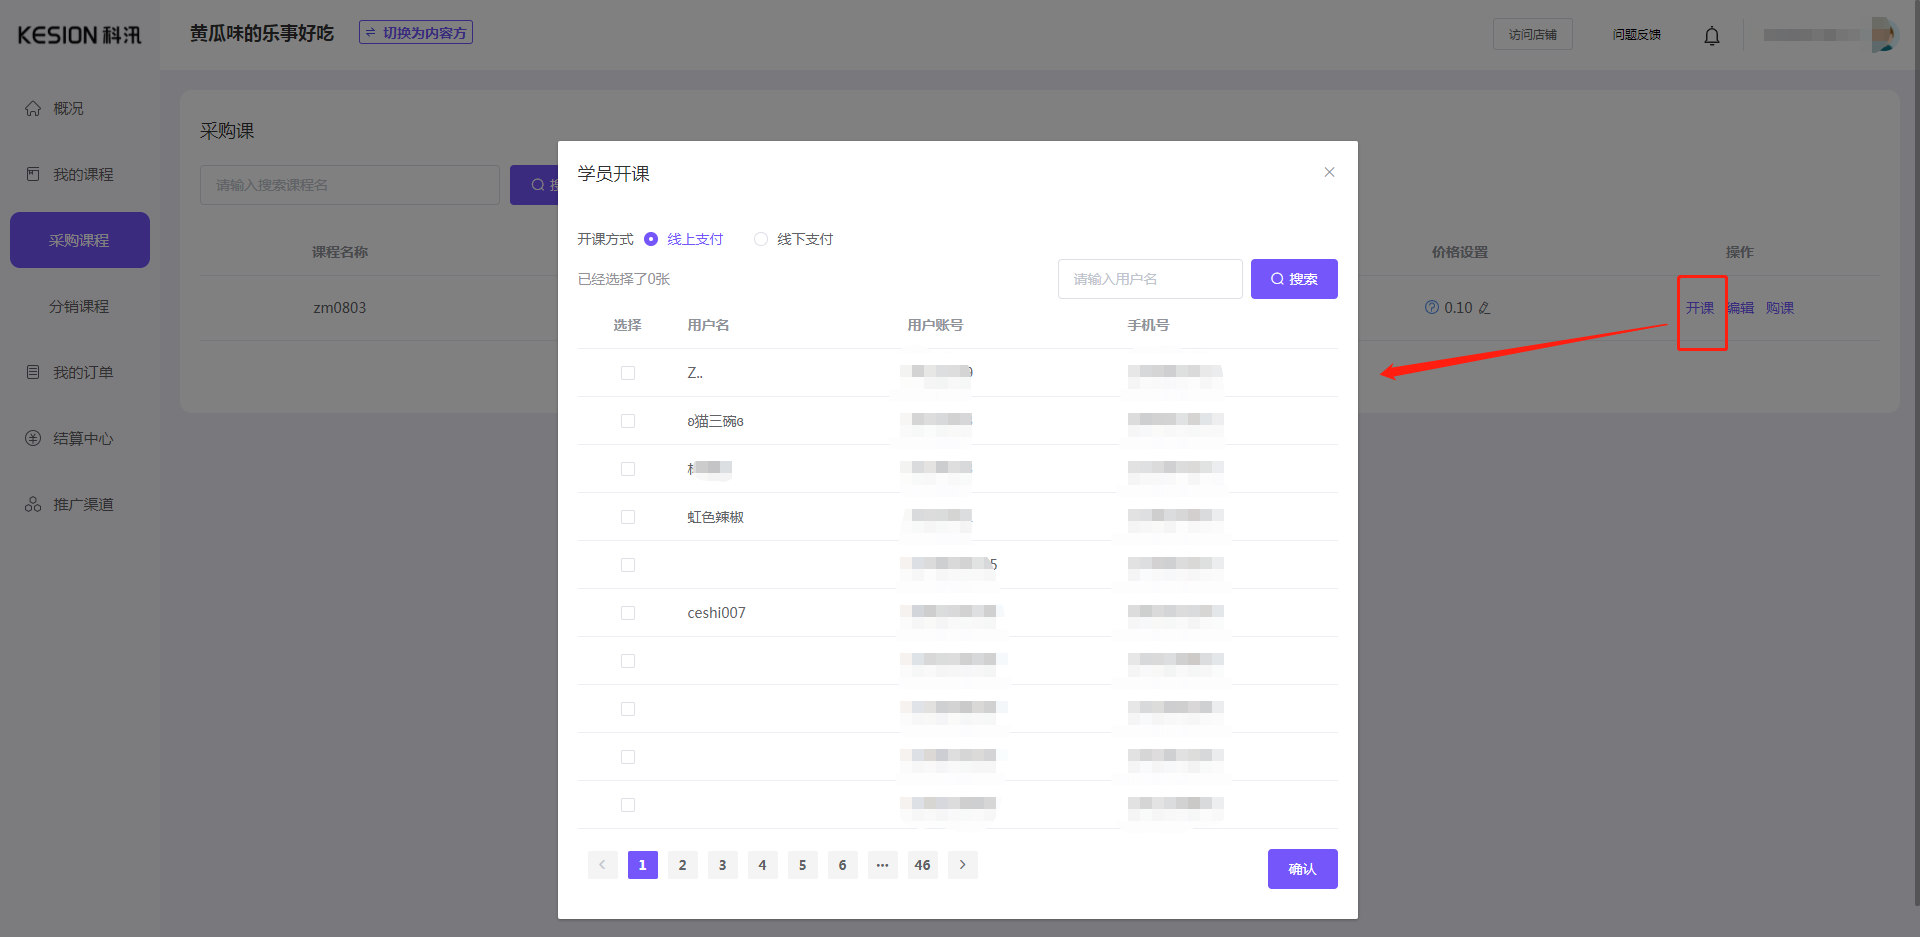Click the pencil icon beside price 0.10

tap(1483, 308)
